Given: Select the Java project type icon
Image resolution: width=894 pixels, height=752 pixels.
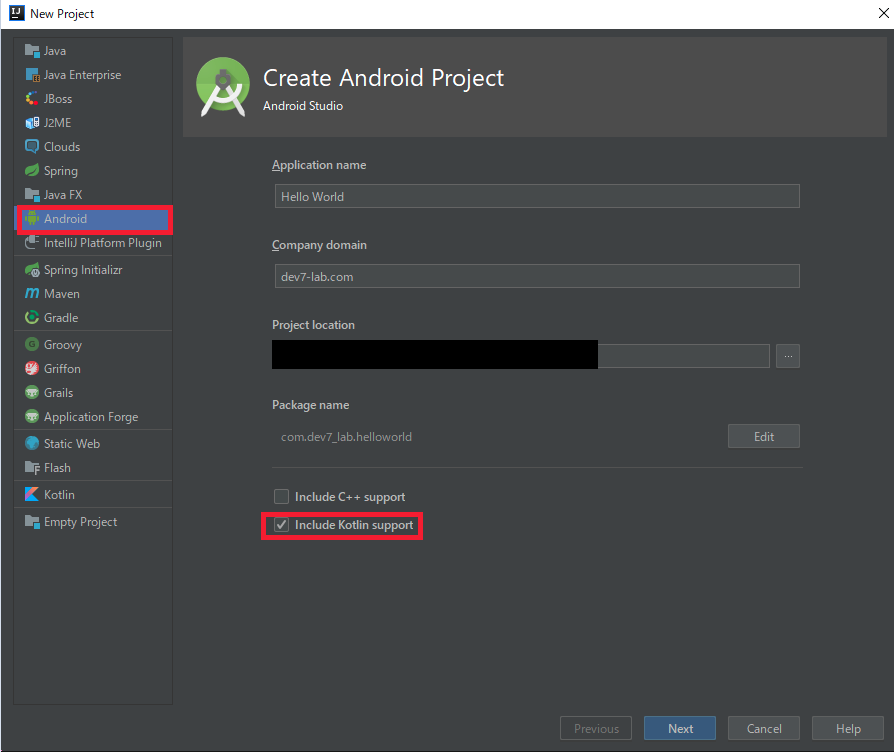Looking at the screenshot, I should (x=32, y=51).
